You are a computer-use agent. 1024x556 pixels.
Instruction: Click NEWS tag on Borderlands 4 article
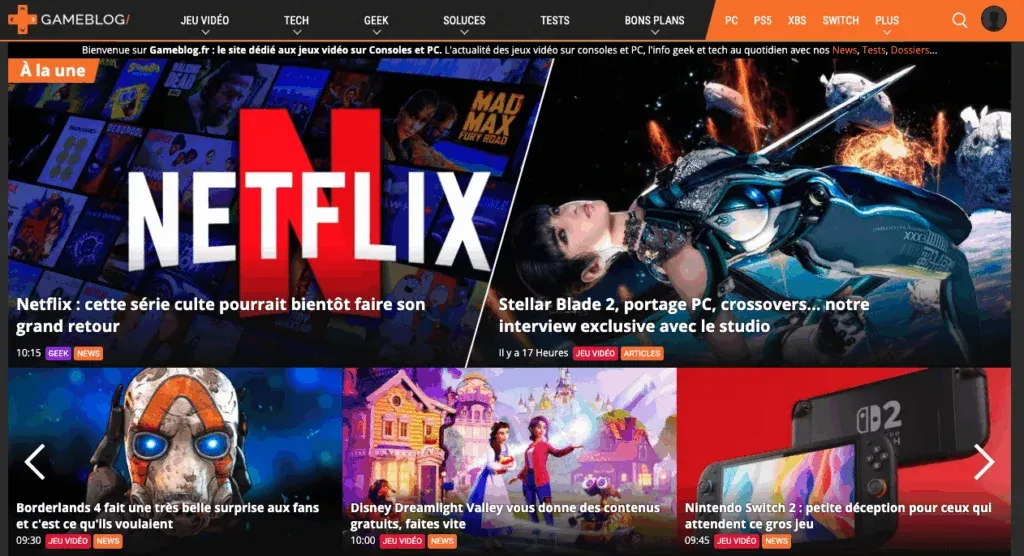[x=108, y=541]
